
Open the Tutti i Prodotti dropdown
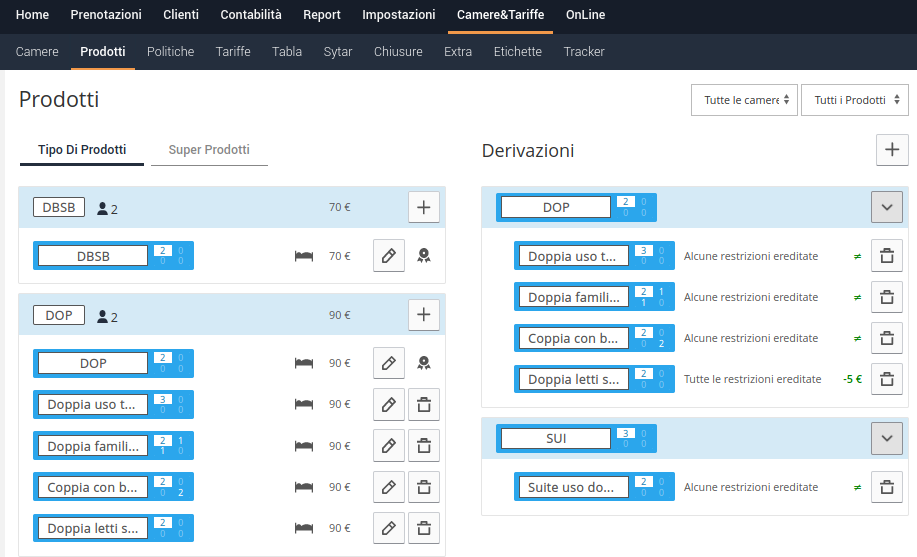(x=854, y=100)
